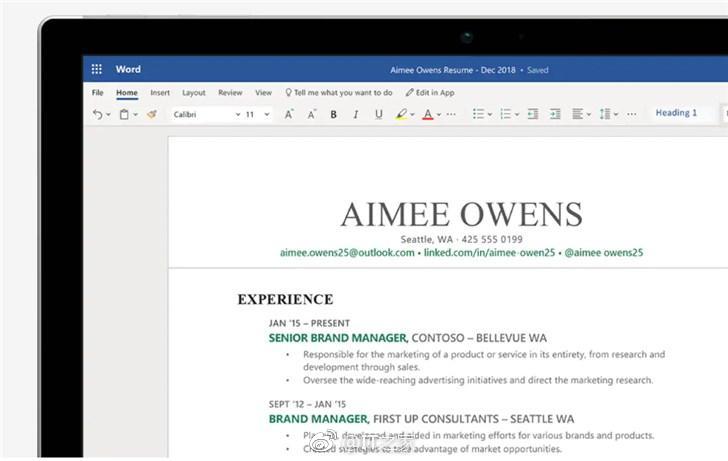Expand the Paste options dropdown arrow

click(x=136, y=115)
